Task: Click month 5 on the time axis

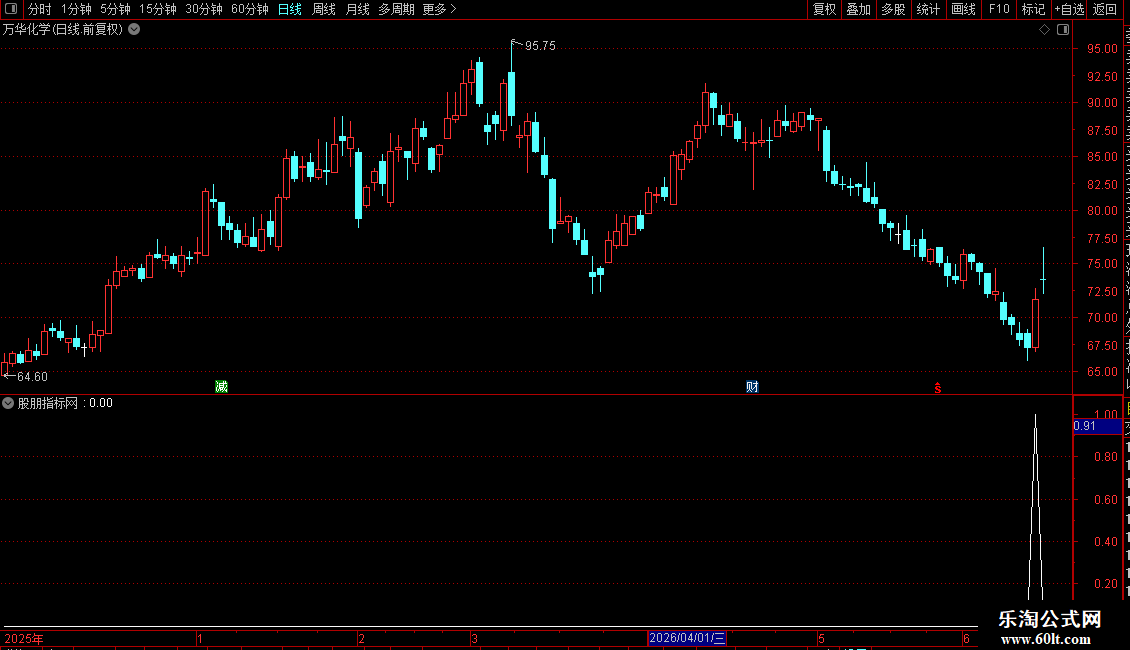Action: (821, 638)
